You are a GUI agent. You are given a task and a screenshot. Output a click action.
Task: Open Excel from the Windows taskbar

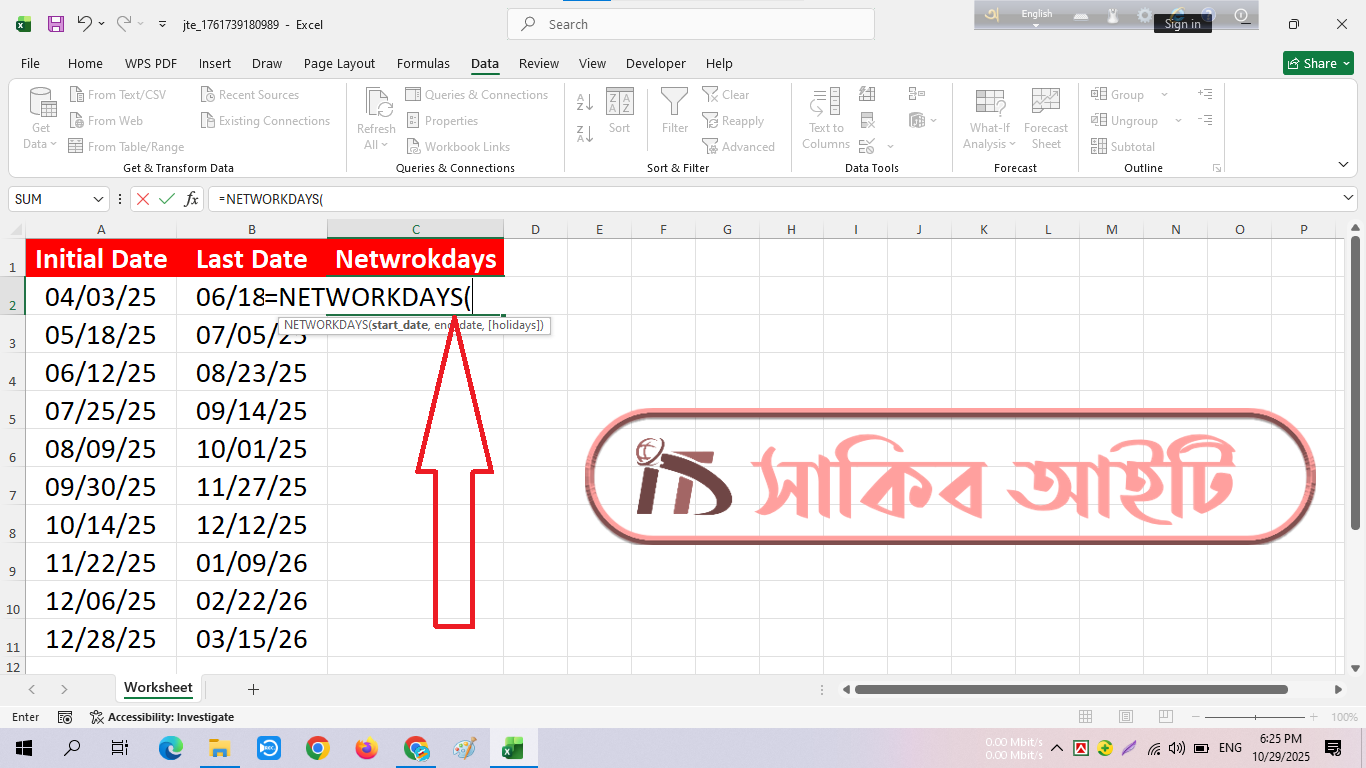[512, 748]
